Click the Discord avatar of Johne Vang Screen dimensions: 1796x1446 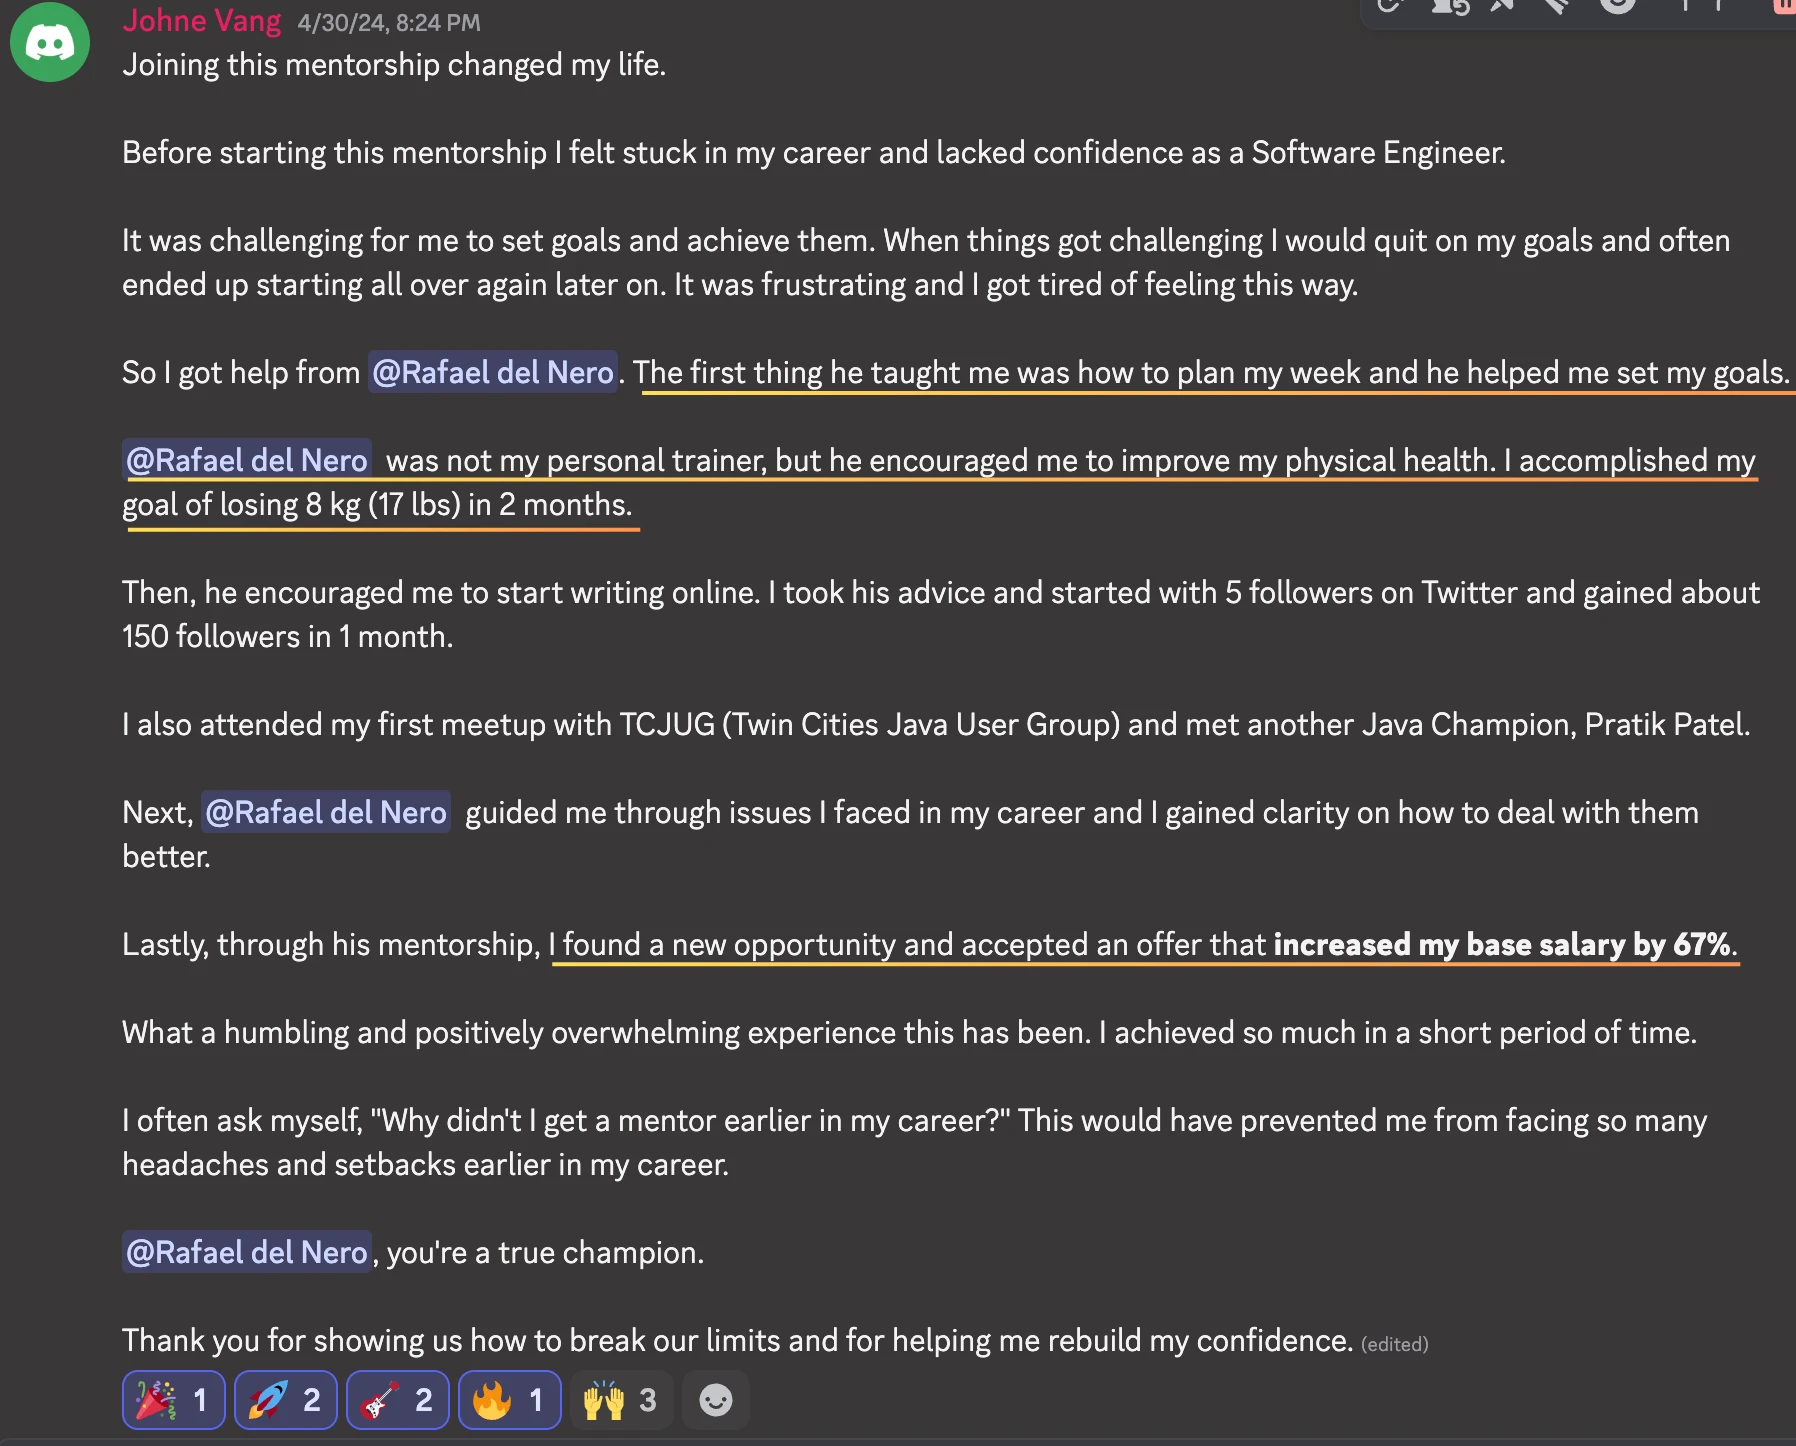pos(49,43)
